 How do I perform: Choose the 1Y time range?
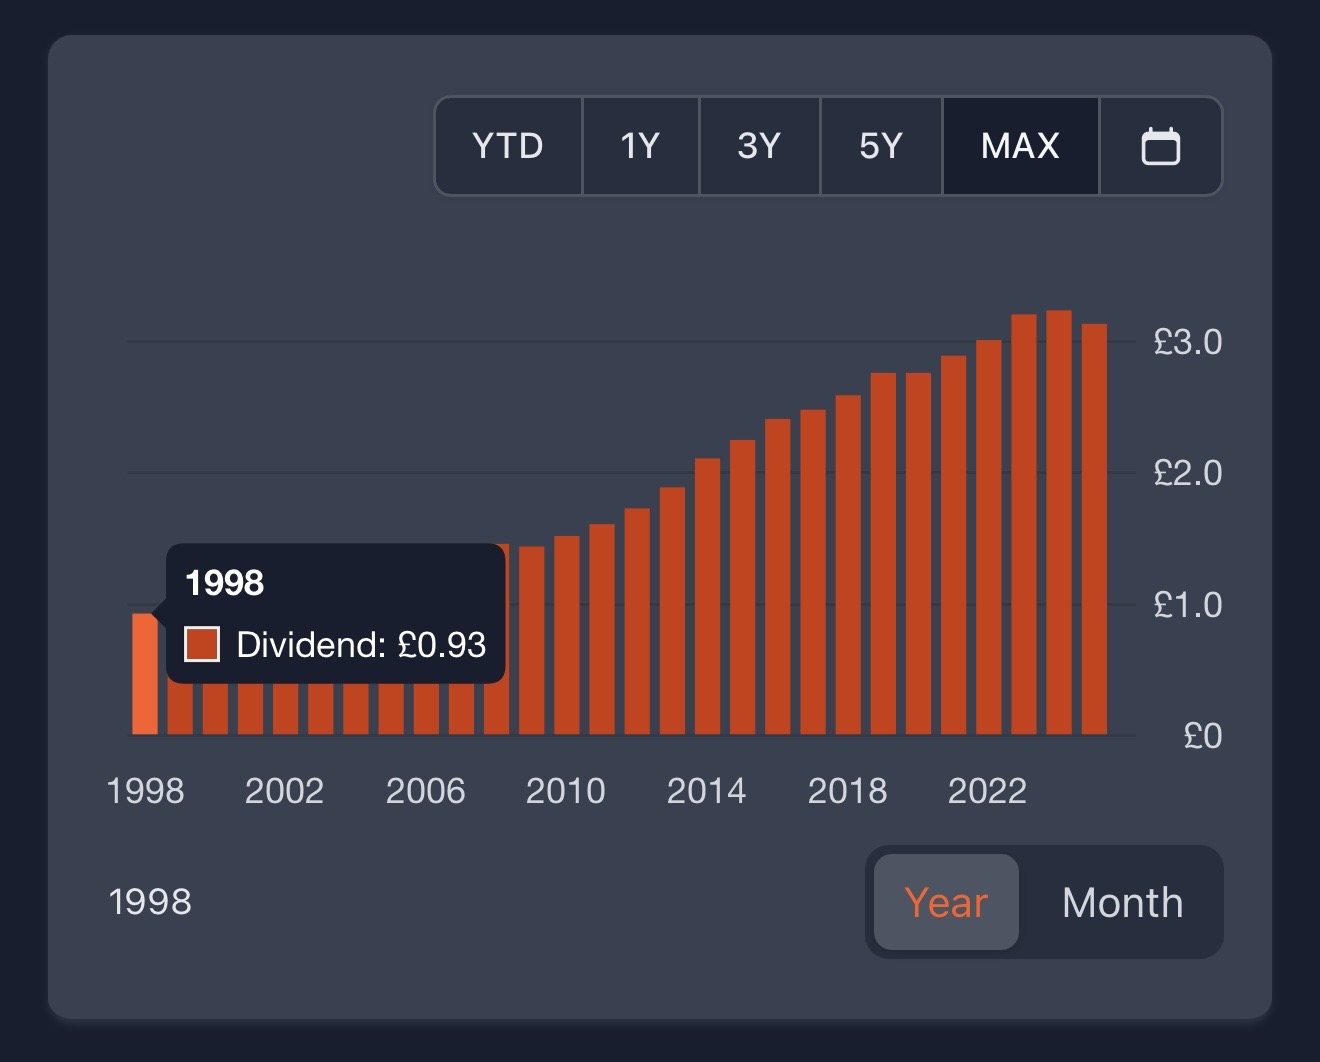tap(640, 146)
